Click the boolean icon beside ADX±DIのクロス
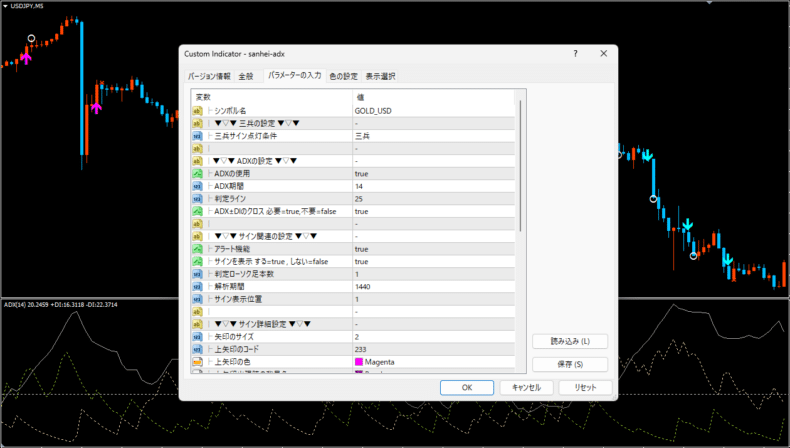Image resolution: width=790 pixels, height=448 pixels. [x=198, y=211]
